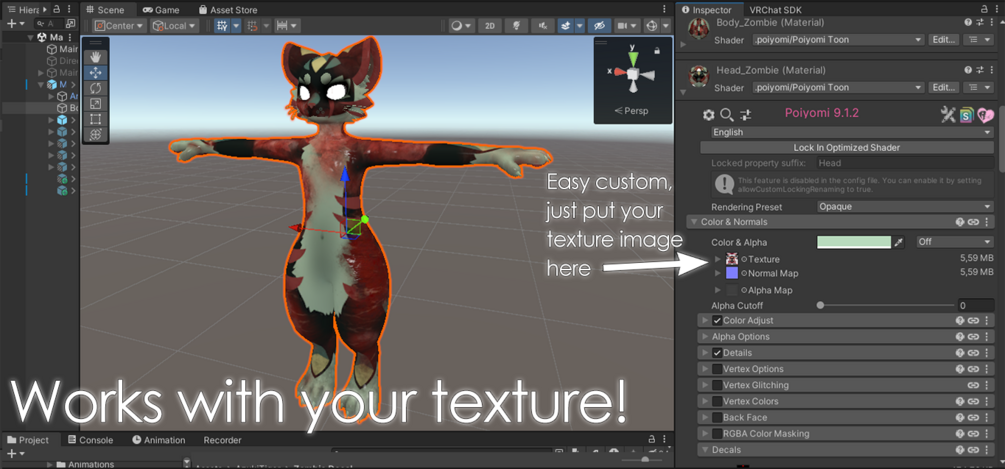This screenshot has width=1005, height=469.
Task: Expand the Normal Map property arrow
Action: tap(718, 273)
